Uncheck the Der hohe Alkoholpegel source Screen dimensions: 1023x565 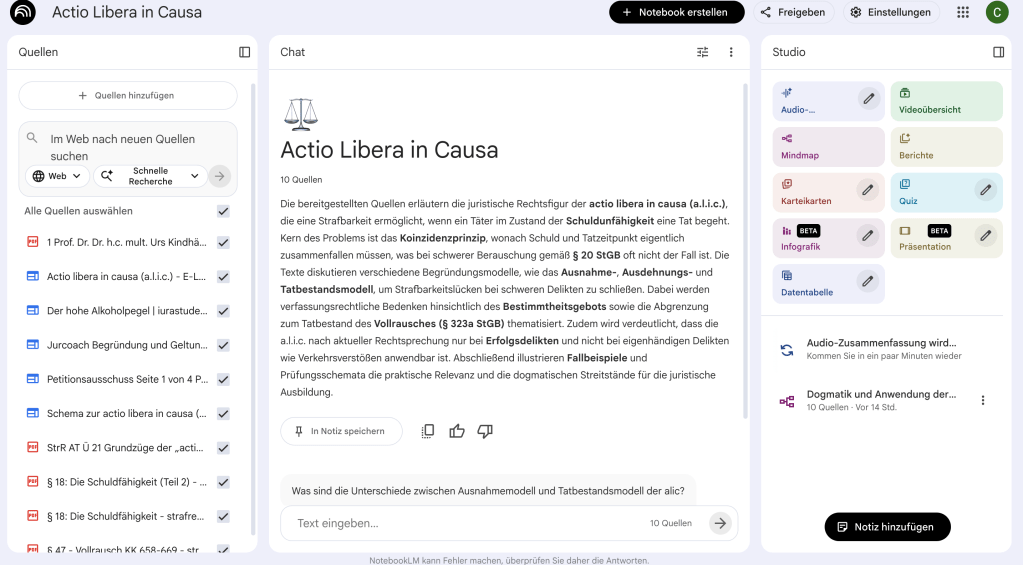223,311
